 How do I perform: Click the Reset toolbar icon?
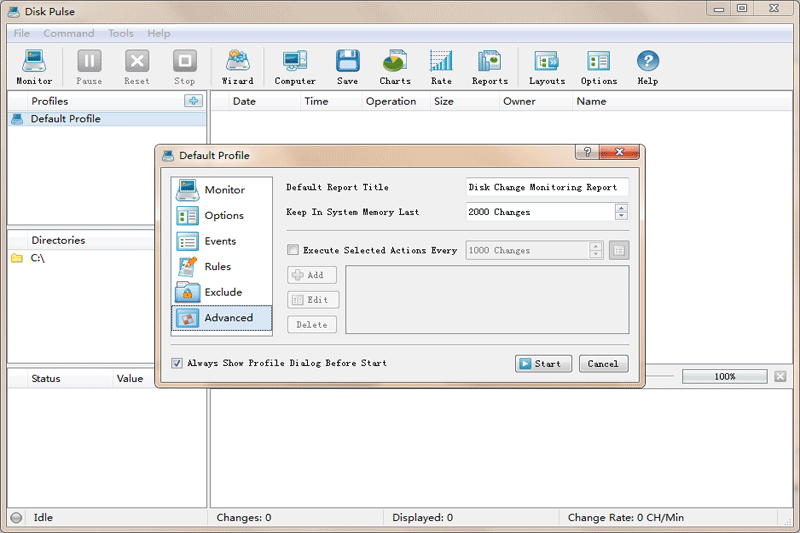tap(137, 67)
